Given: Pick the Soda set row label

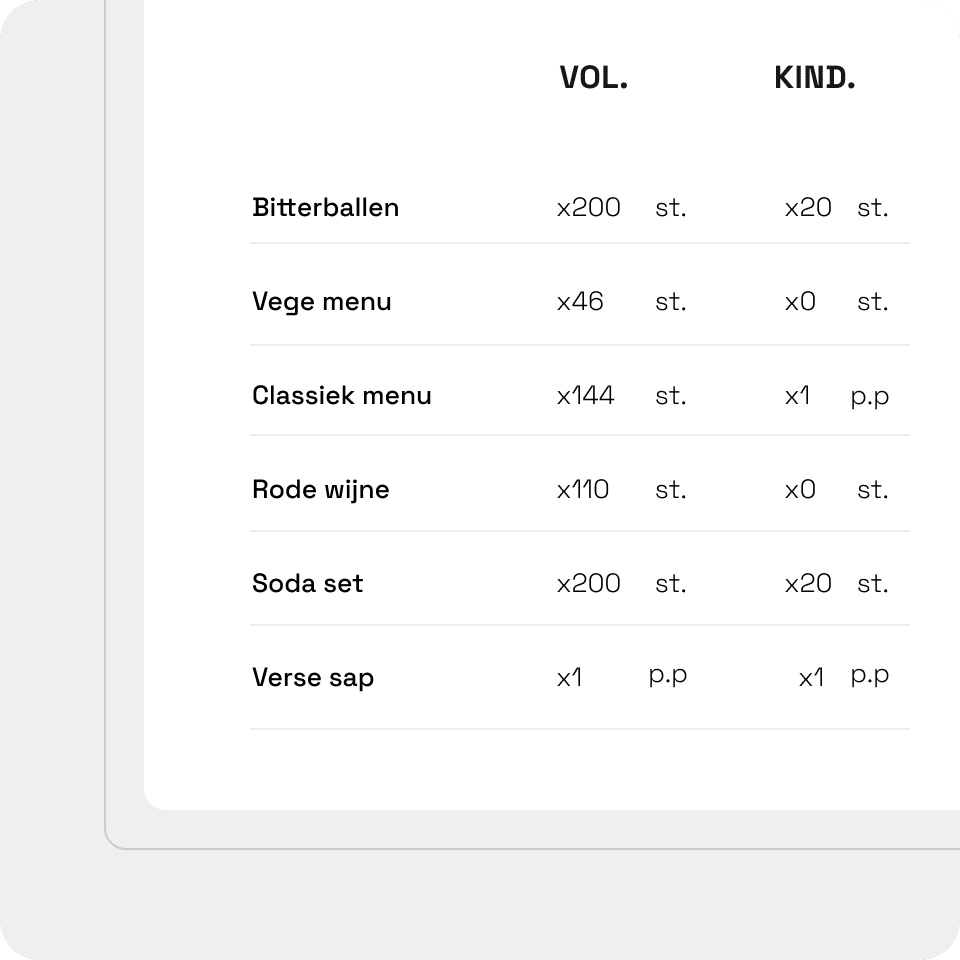Looking at the screenshot, I should [307, 583].
